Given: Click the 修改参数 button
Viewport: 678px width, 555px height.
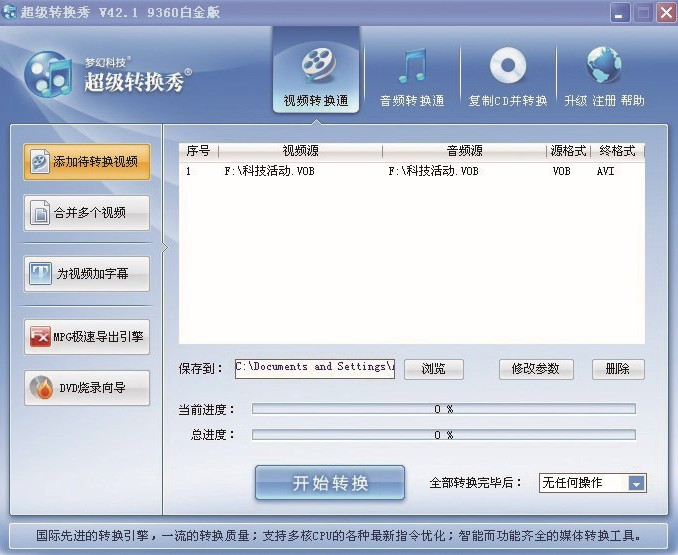Looking at the screenshot, I should 536,369.
